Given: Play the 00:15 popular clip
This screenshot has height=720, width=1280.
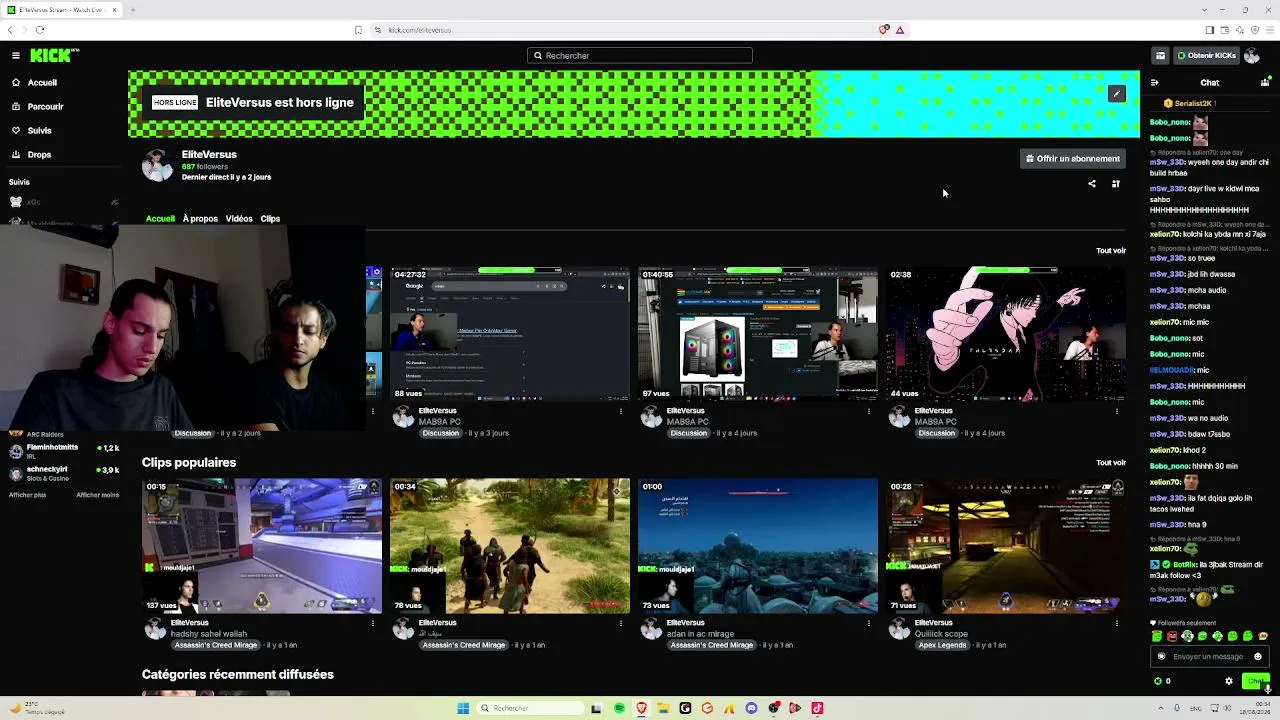Looking at the screenshot, I should click(262, 546).
